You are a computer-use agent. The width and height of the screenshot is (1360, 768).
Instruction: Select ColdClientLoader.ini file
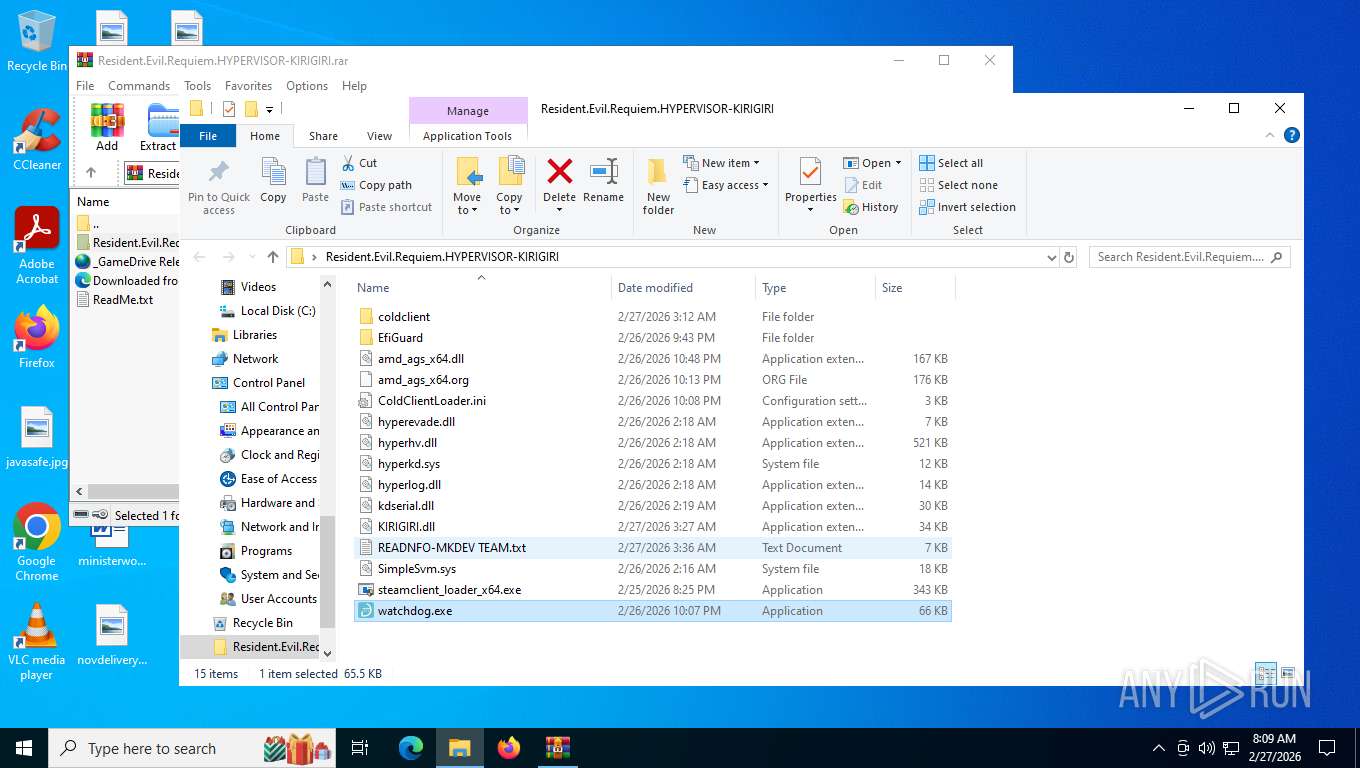[x=652, y=401]
